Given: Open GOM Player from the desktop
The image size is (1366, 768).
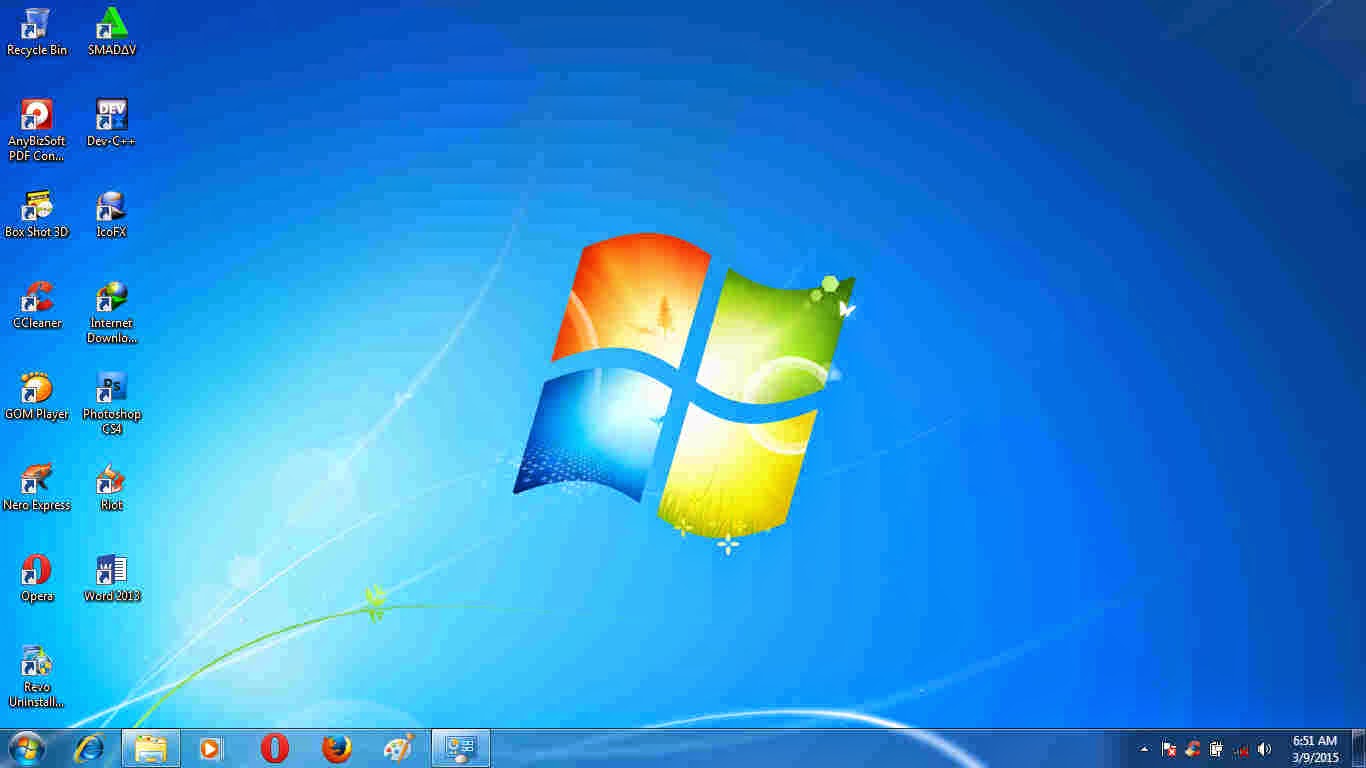Looking at the screenshot, I should 37,390.
